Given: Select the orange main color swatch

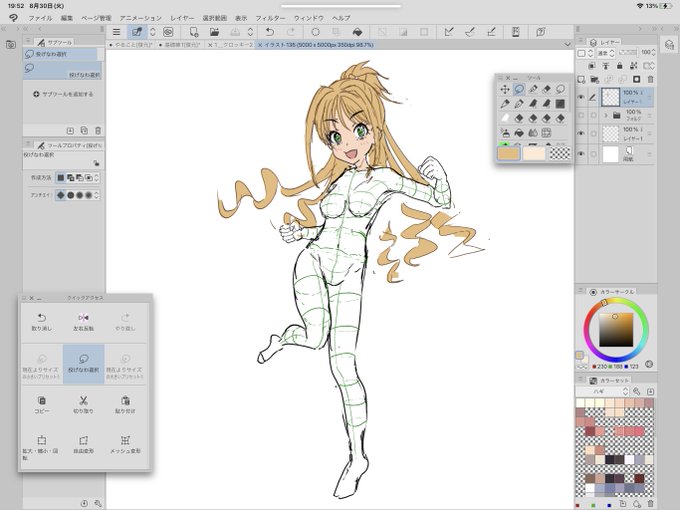Looking at the screenshot, I should tap(508, 154).
